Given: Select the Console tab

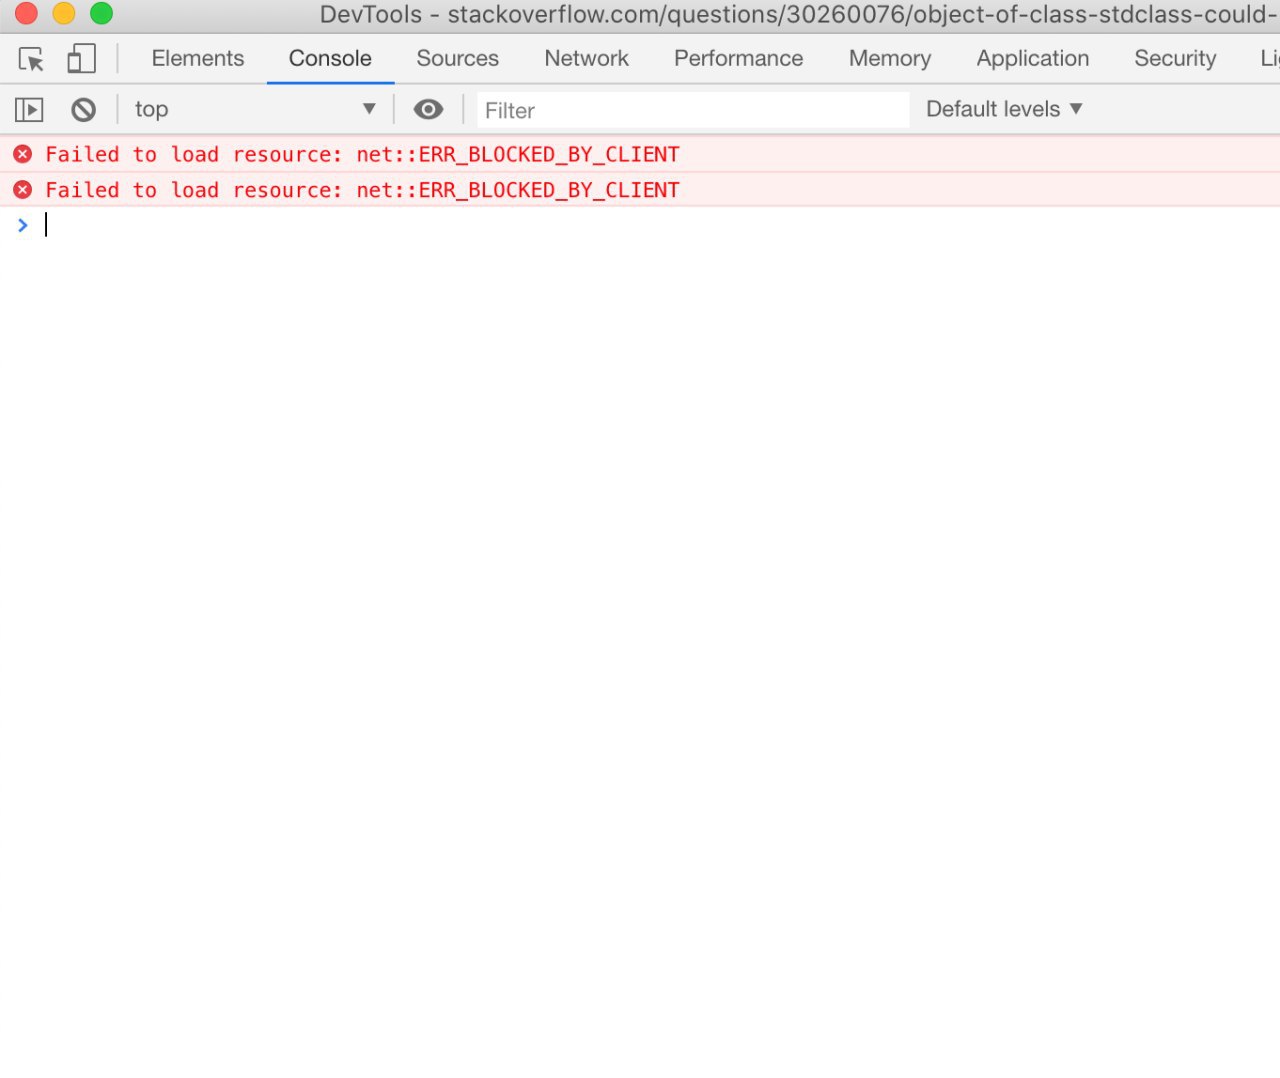Looking at the screenshot, I should tap(330, 58).
